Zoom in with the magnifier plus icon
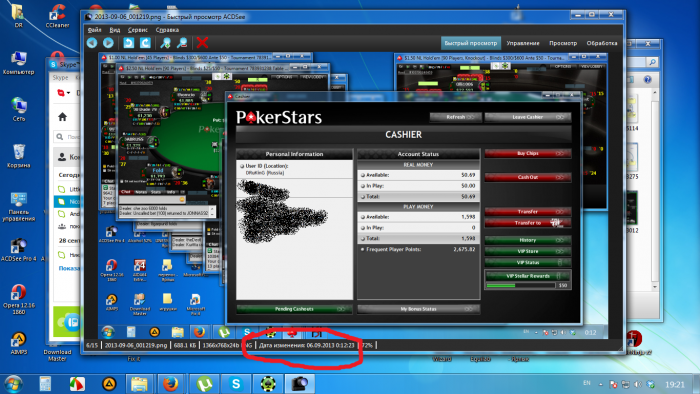 (166, 43)
